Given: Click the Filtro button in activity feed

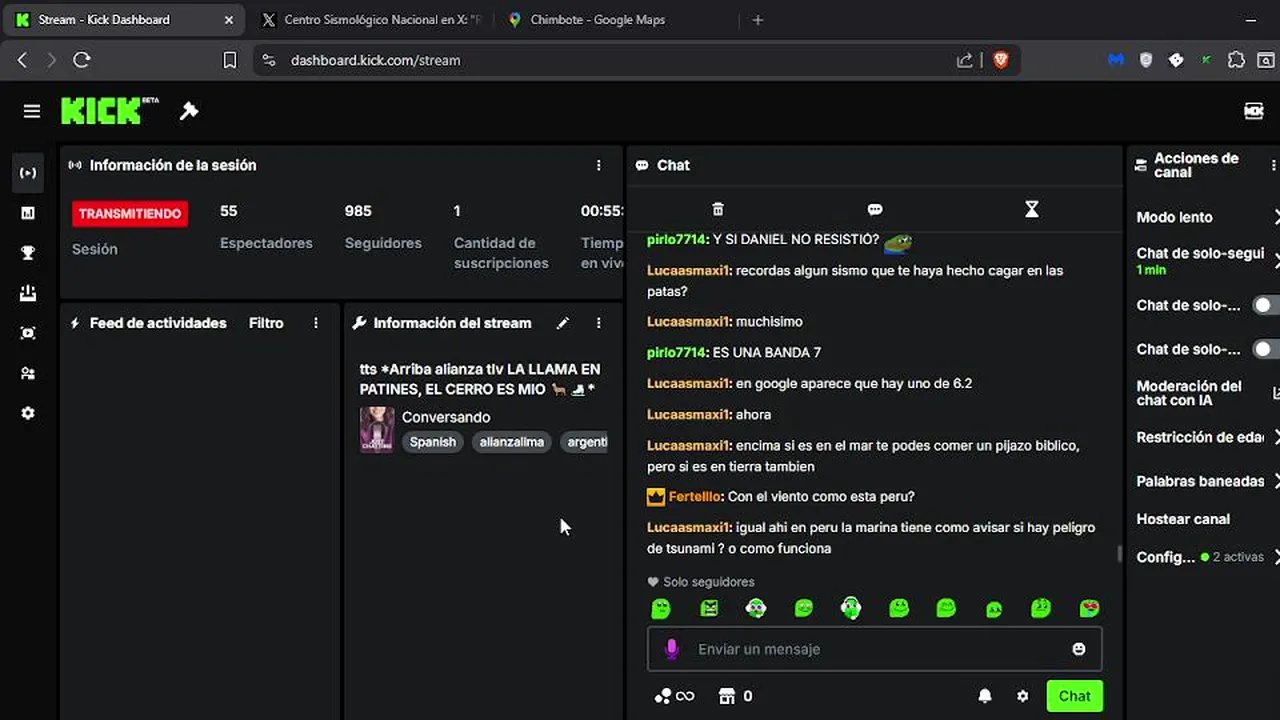Looking at the screenshot, I should [x=266, y=323].
